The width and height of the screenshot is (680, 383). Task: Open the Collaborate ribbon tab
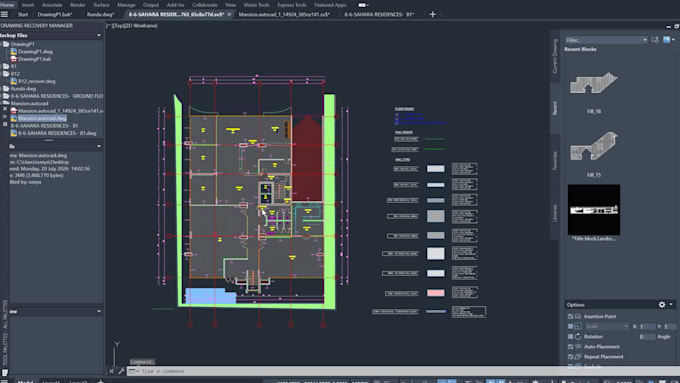point(205,5)
